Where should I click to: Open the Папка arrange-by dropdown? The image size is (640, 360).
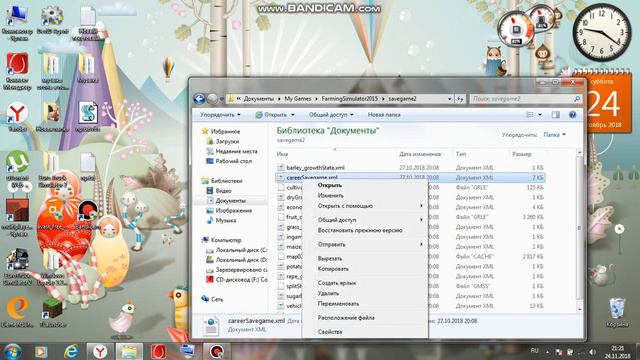point(555,135)
